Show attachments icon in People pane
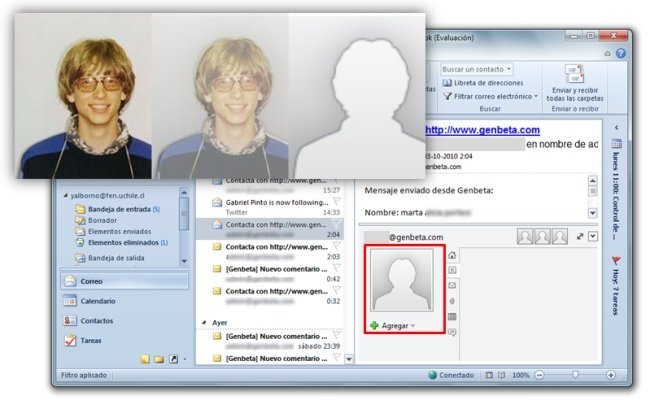Screen dimensions: 650x413 pos(452,301)
